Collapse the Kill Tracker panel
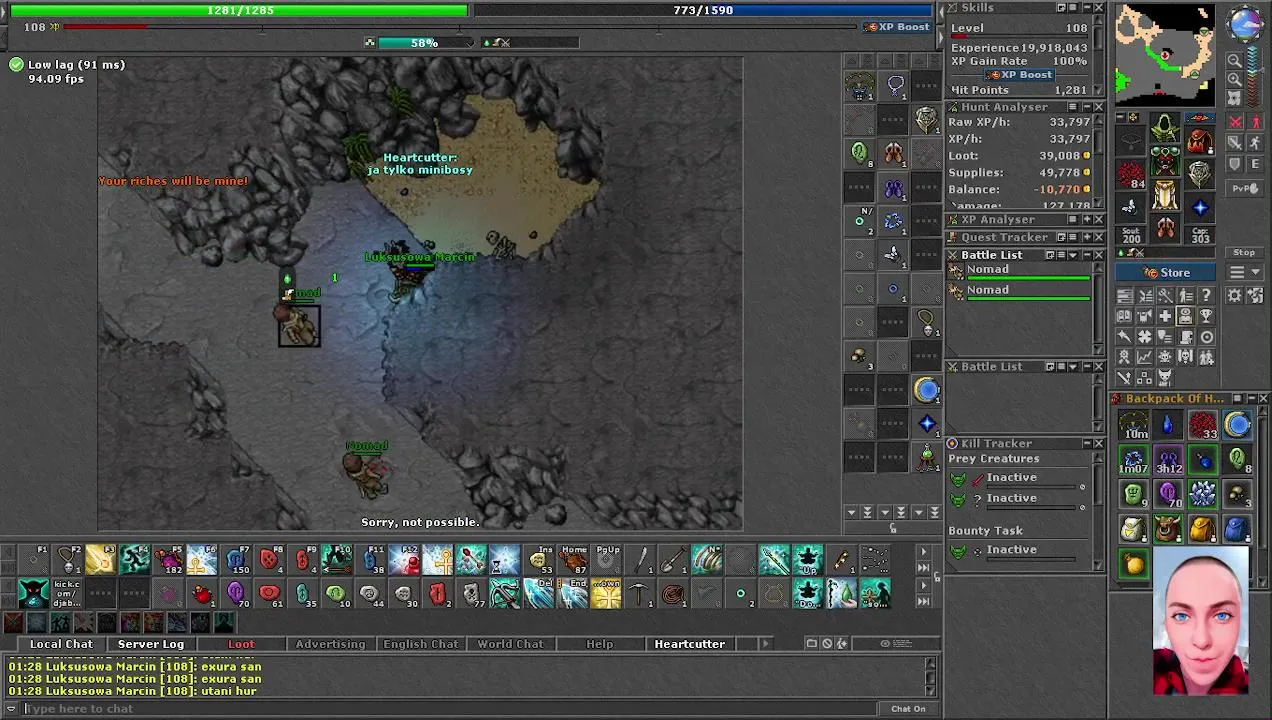The height and width of the screenshot is (720, 1272). (1085, 443)
